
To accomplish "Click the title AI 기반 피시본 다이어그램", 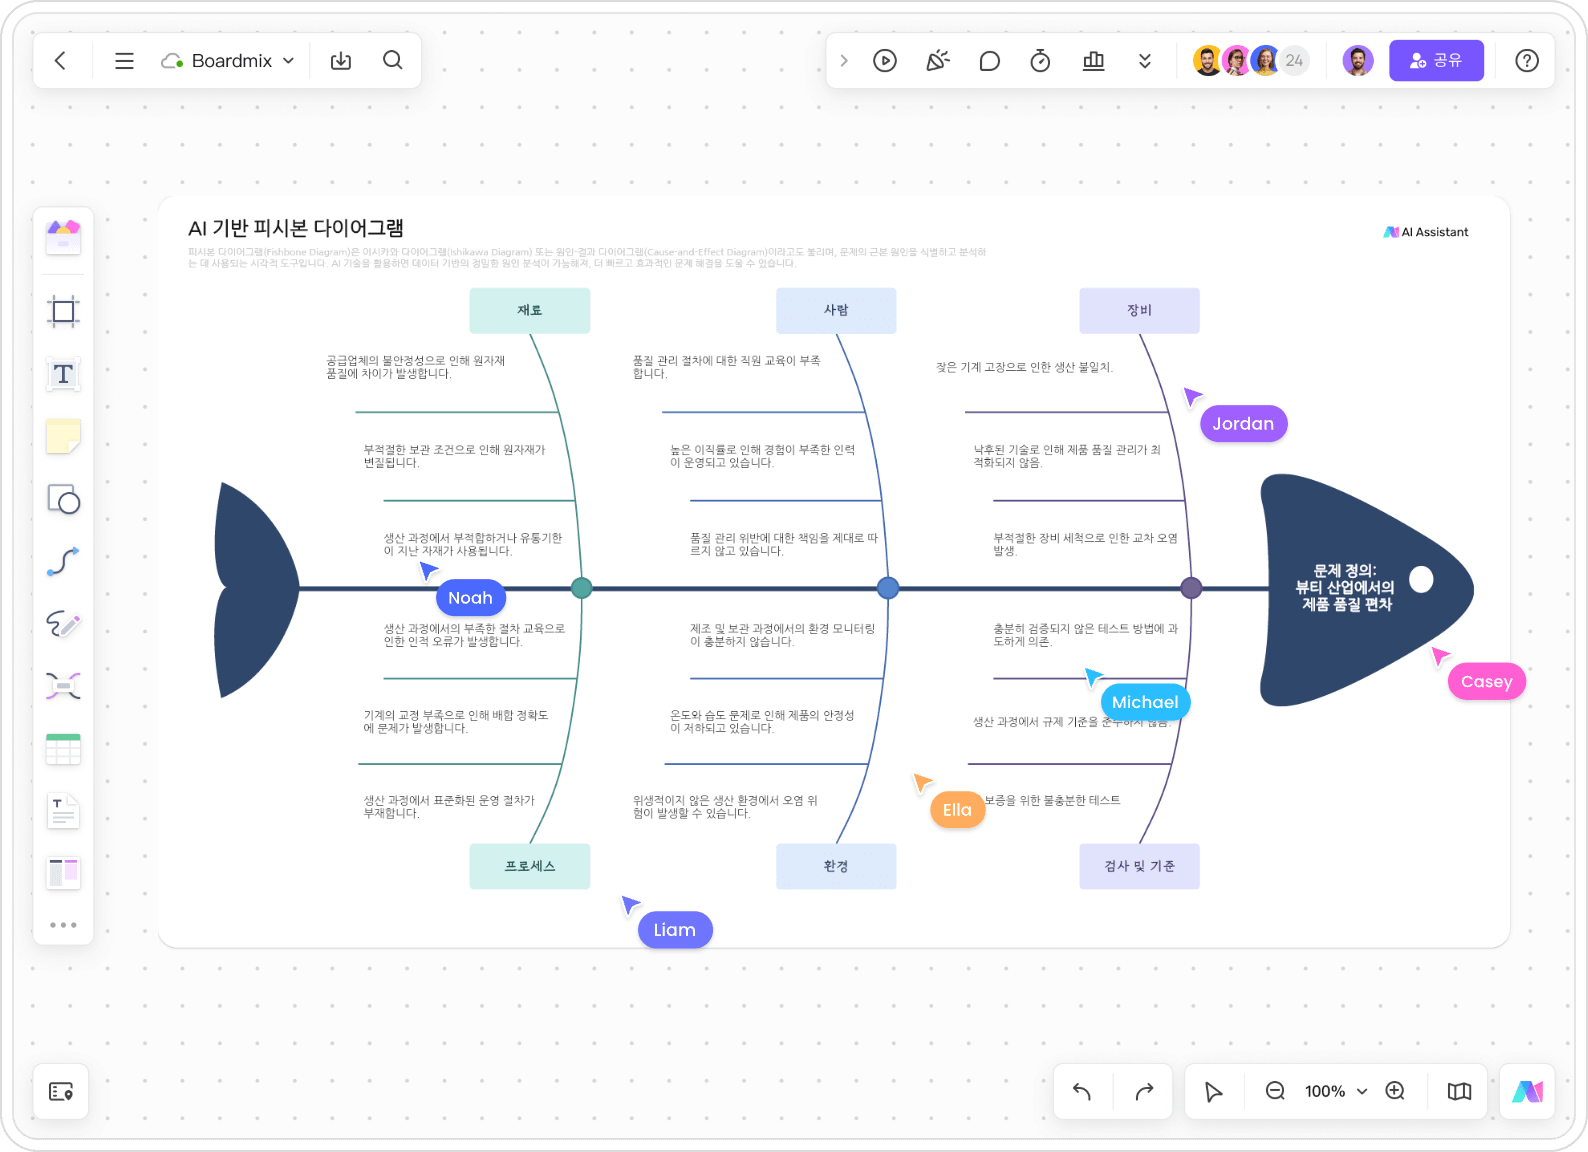I will tap(296, 228).
